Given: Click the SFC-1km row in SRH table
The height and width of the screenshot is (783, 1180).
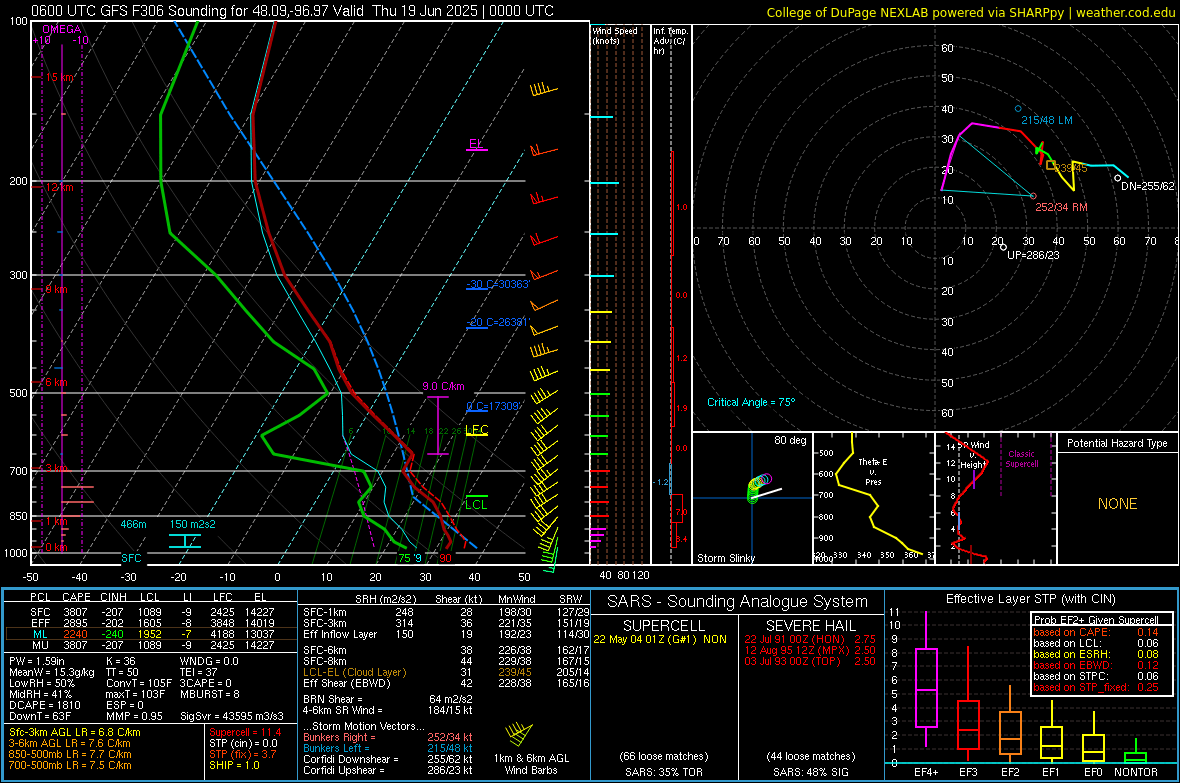Looking at the screenshot, I should click(446, 612).
